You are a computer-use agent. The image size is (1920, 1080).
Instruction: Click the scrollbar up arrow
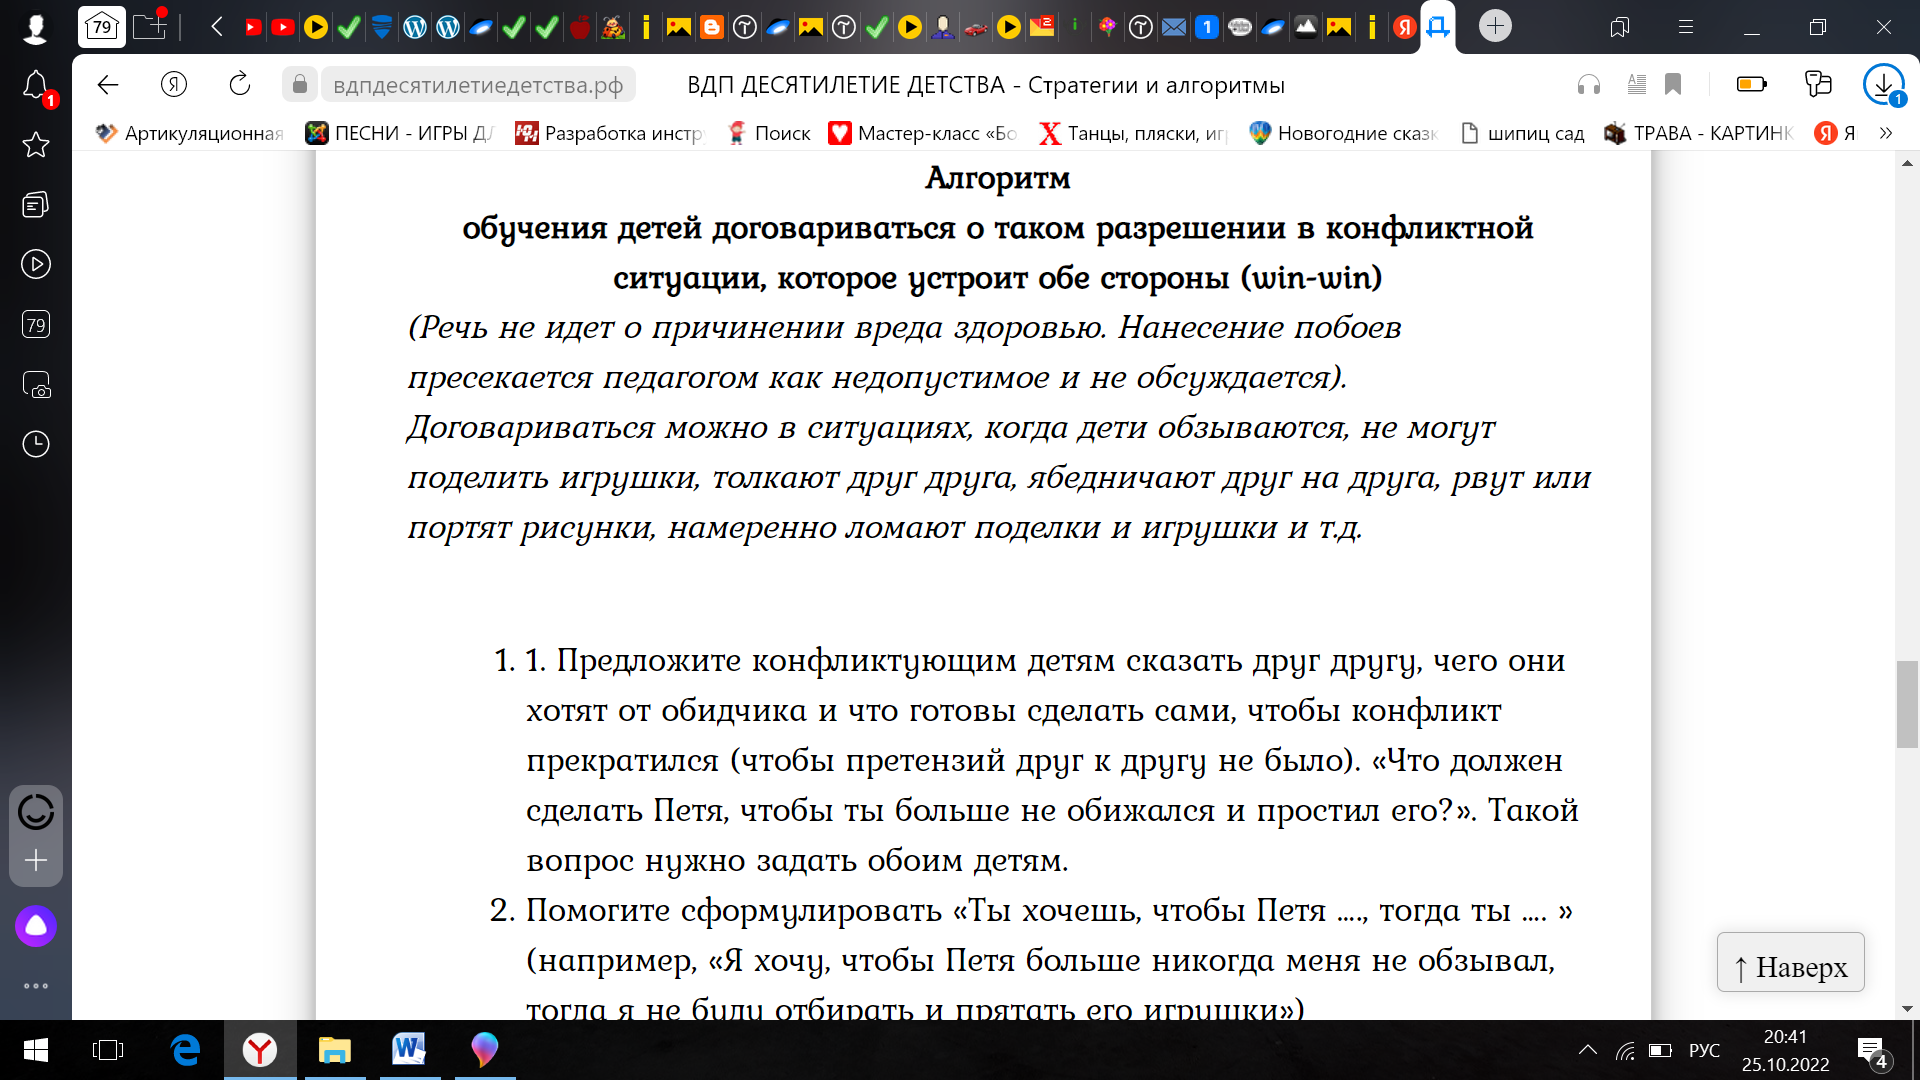pos(1907,162)
